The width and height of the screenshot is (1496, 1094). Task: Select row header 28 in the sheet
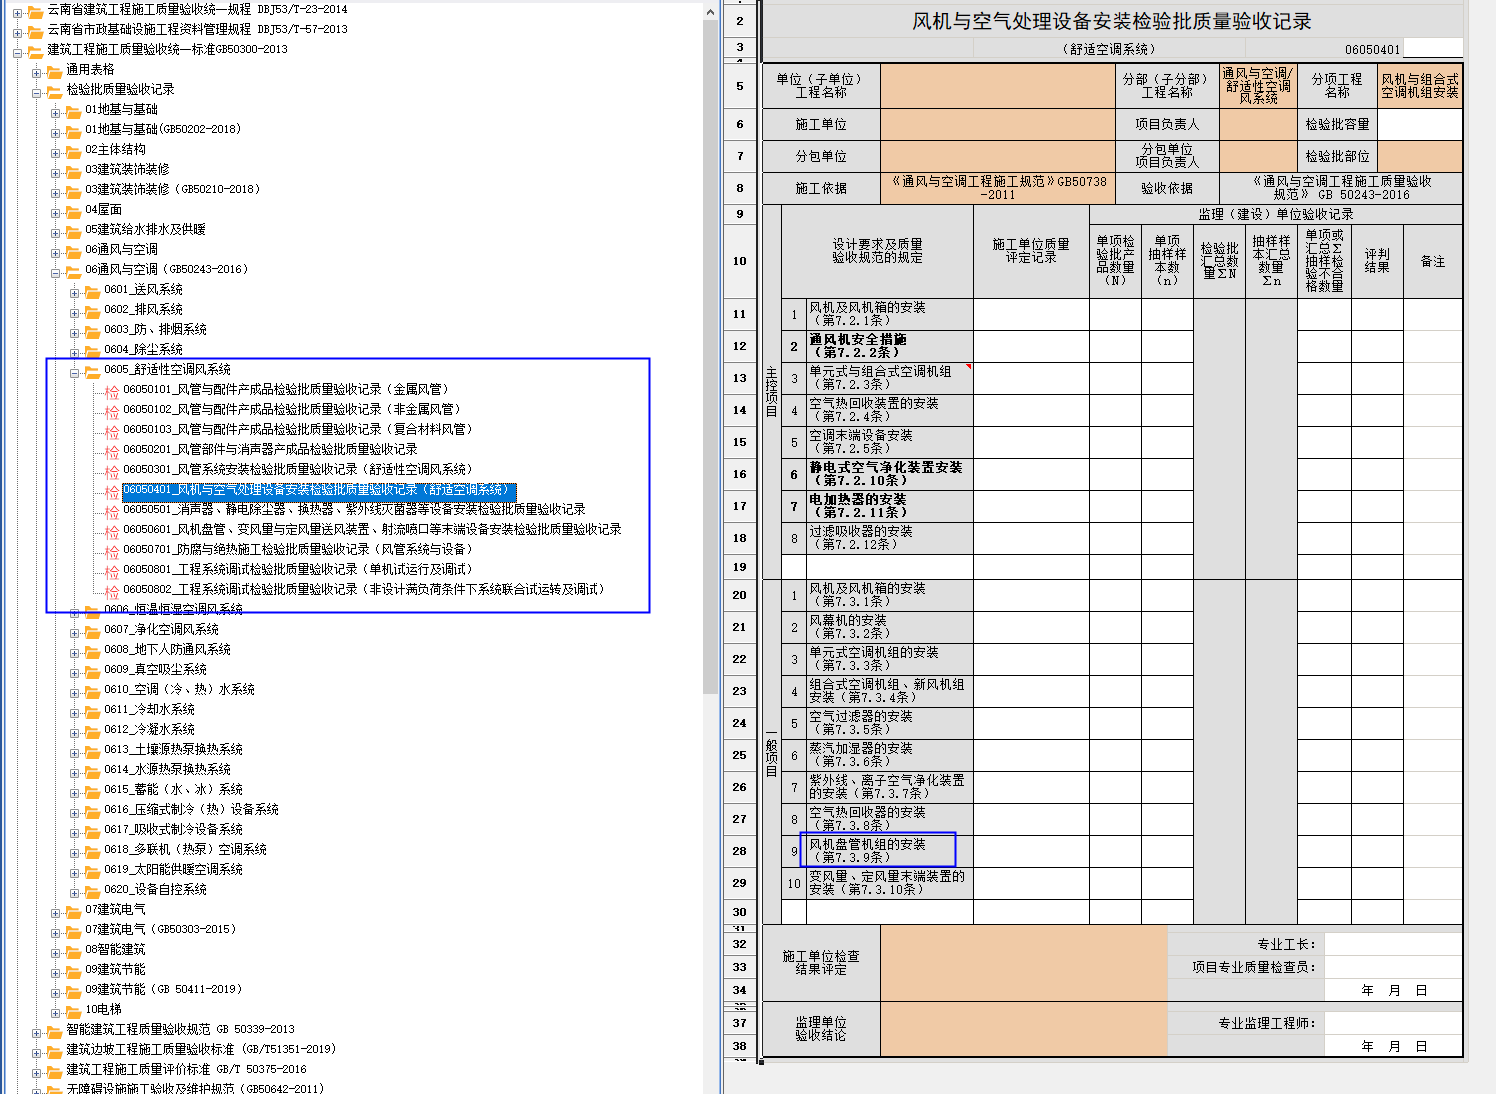(740, 851)
